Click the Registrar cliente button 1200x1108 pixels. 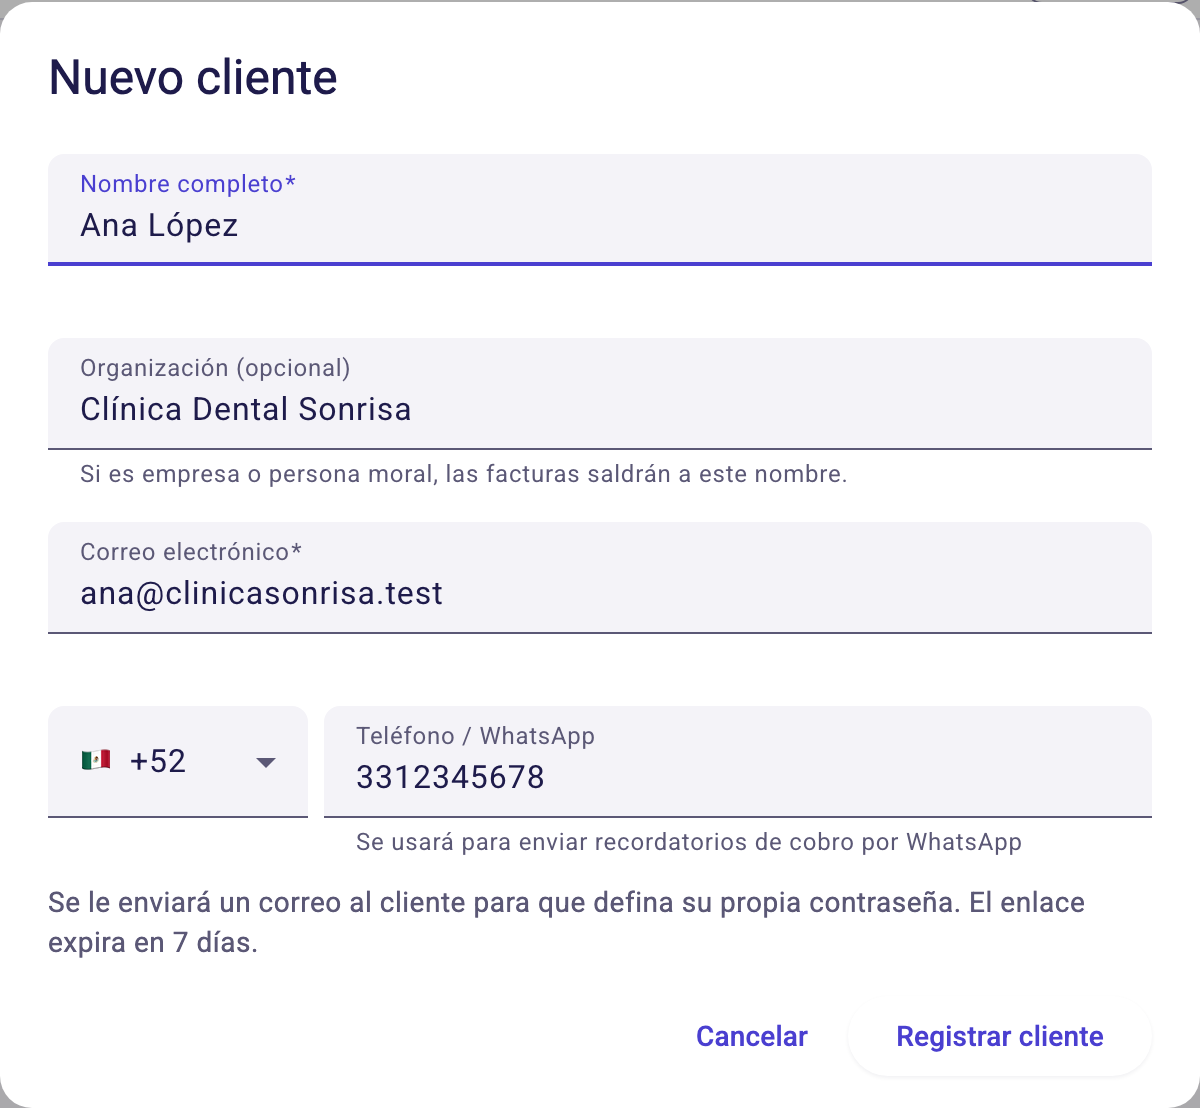[1000, 1036]
